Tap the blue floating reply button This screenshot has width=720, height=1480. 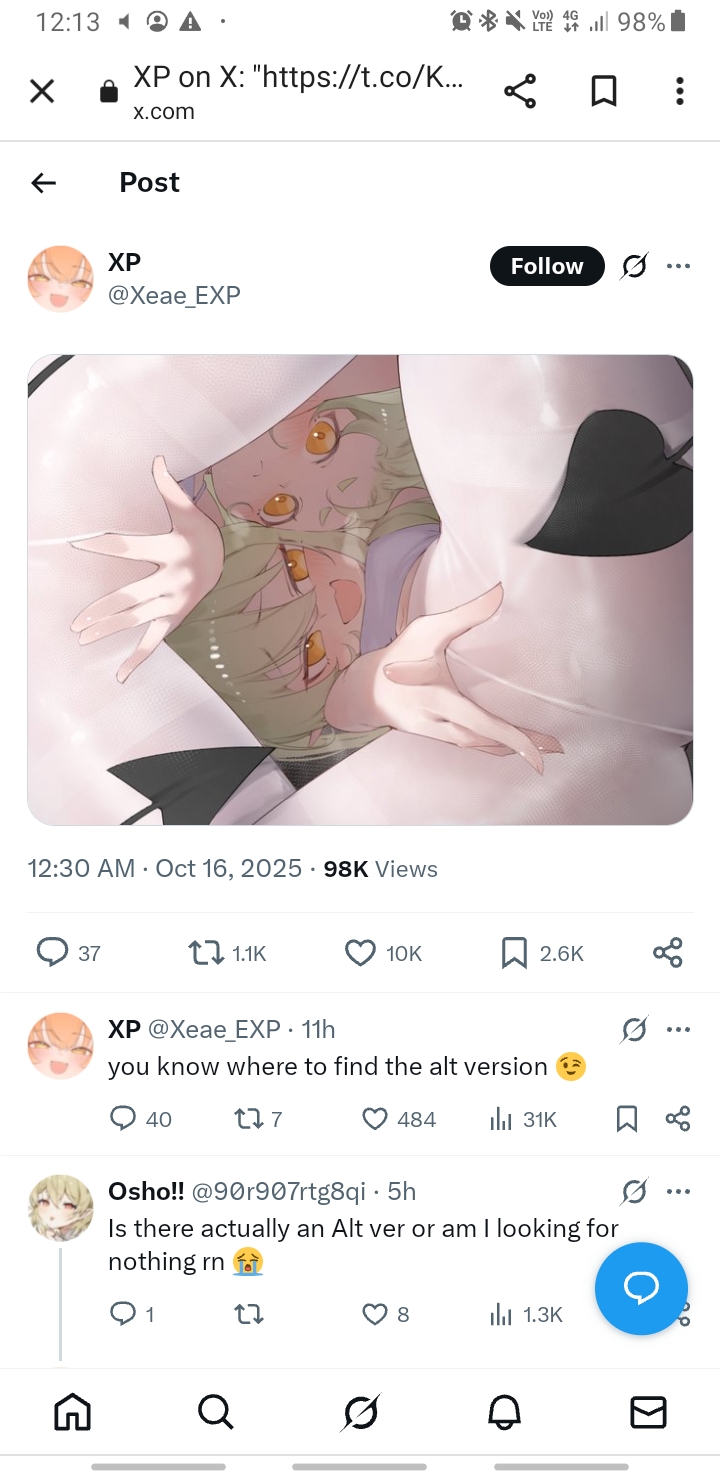pos(641,1289)
